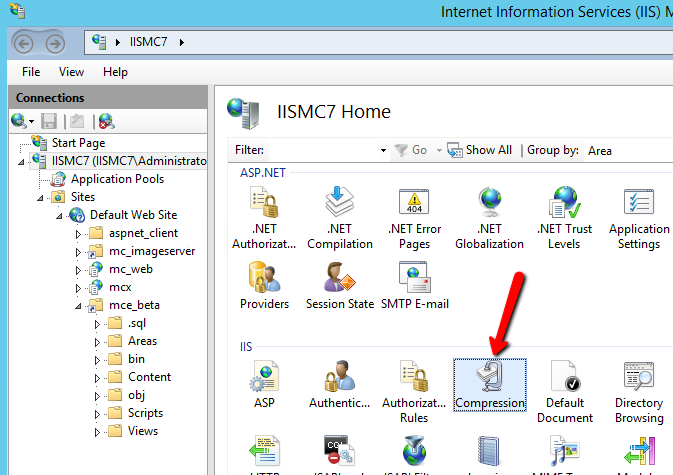The image size is (673, 475).
Task: Expand the aspnet_client folder
Action: tap(78, 234)
